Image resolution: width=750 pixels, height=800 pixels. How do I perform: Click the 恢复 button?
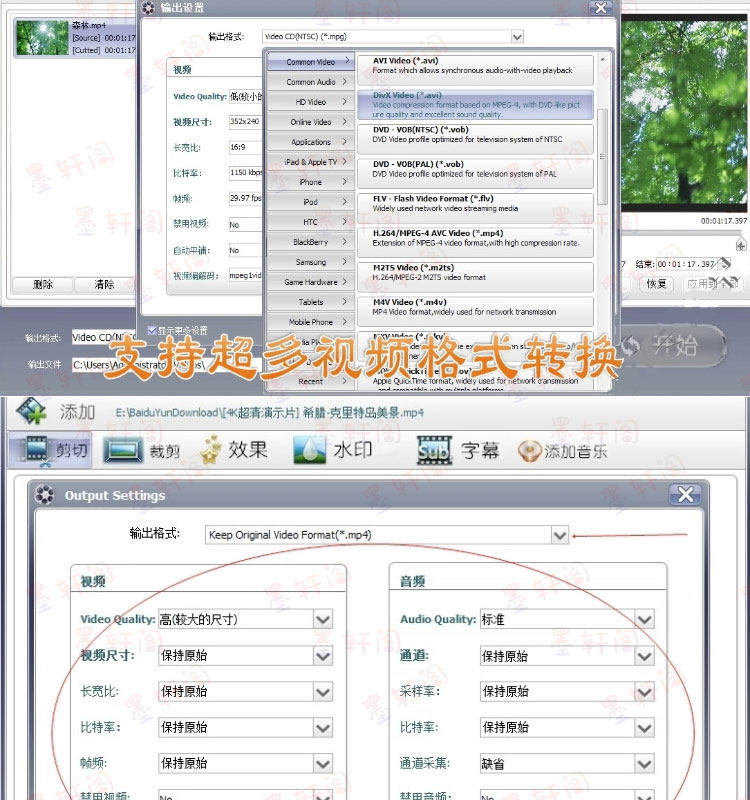(657, 284)
